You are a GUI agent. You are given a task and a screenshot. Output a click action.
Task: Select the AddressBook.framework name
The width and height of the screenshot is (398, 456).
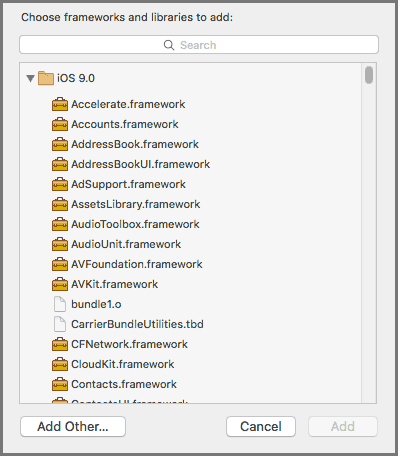pos(135,144)
